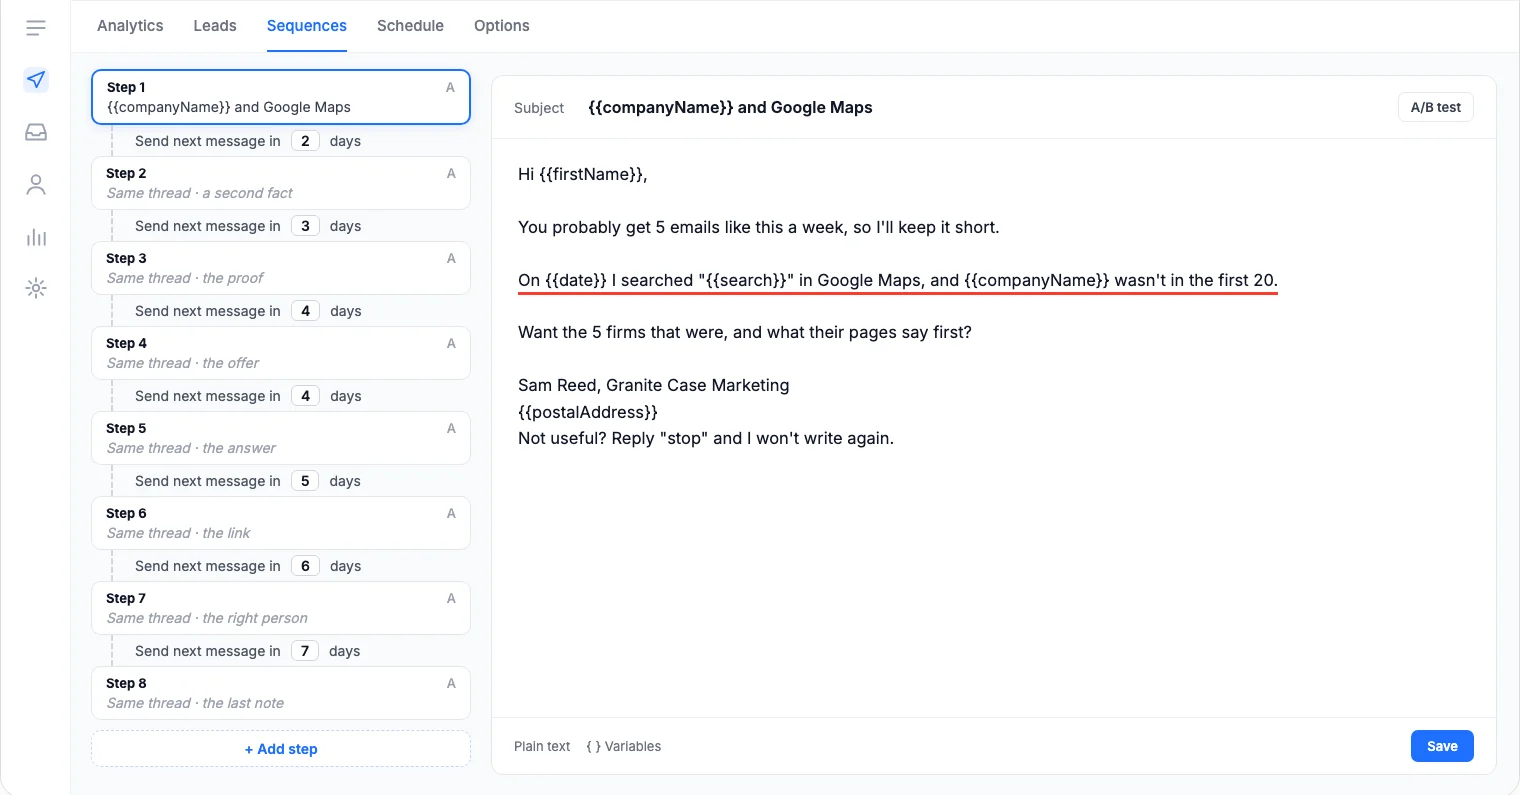Edit the days delay after Step 1

(305, 141)
